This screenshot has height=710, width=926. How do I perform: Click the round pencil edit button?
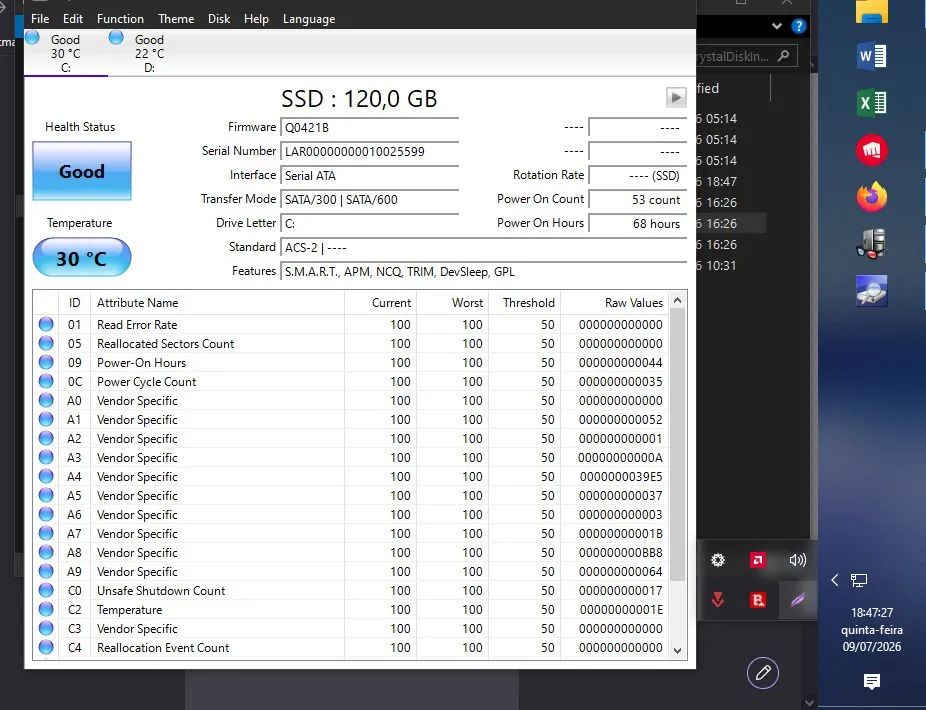tap(763, 672)
